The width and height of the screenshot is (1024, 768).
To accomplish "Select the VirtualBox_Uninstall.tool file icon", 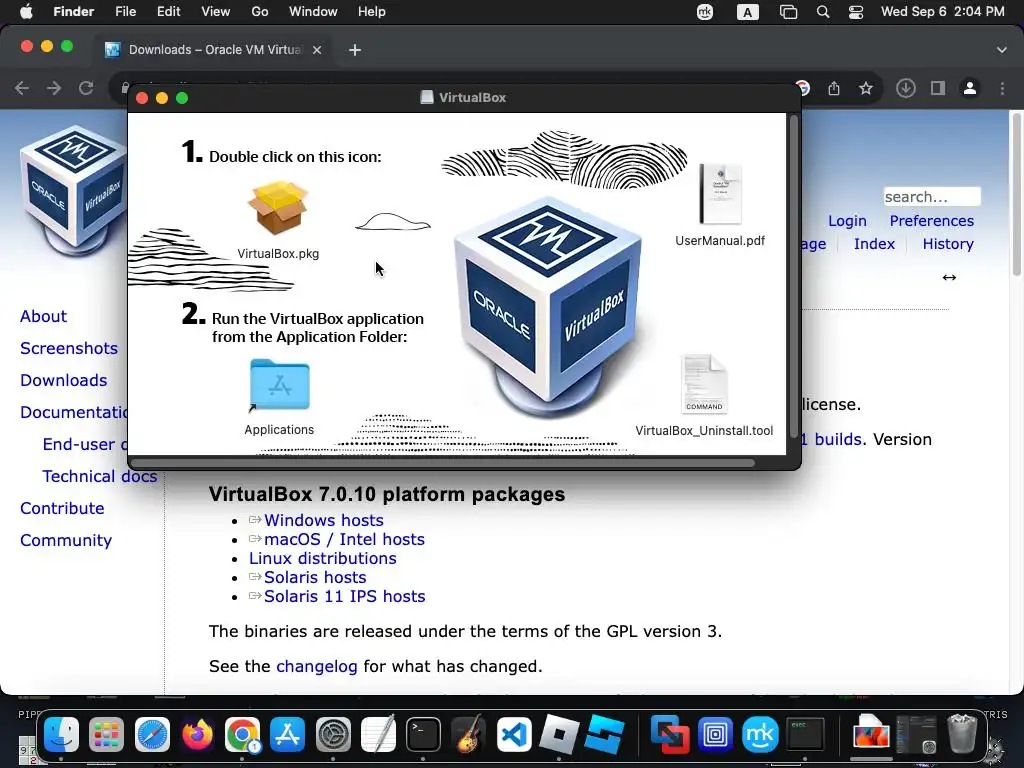I will [x=704, y=384].
